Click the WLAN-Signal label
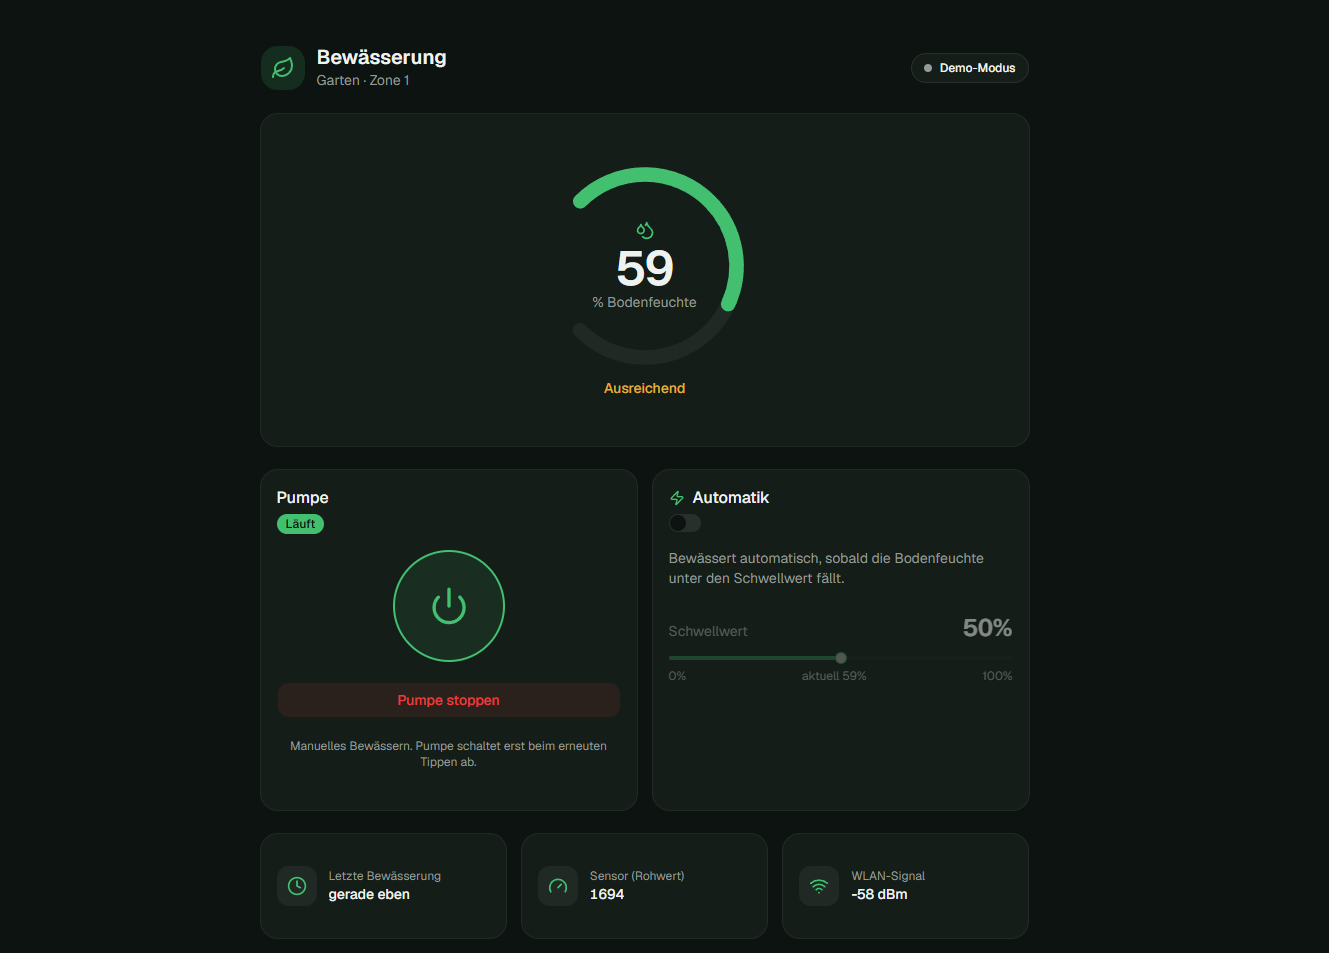 click(888, 876)
